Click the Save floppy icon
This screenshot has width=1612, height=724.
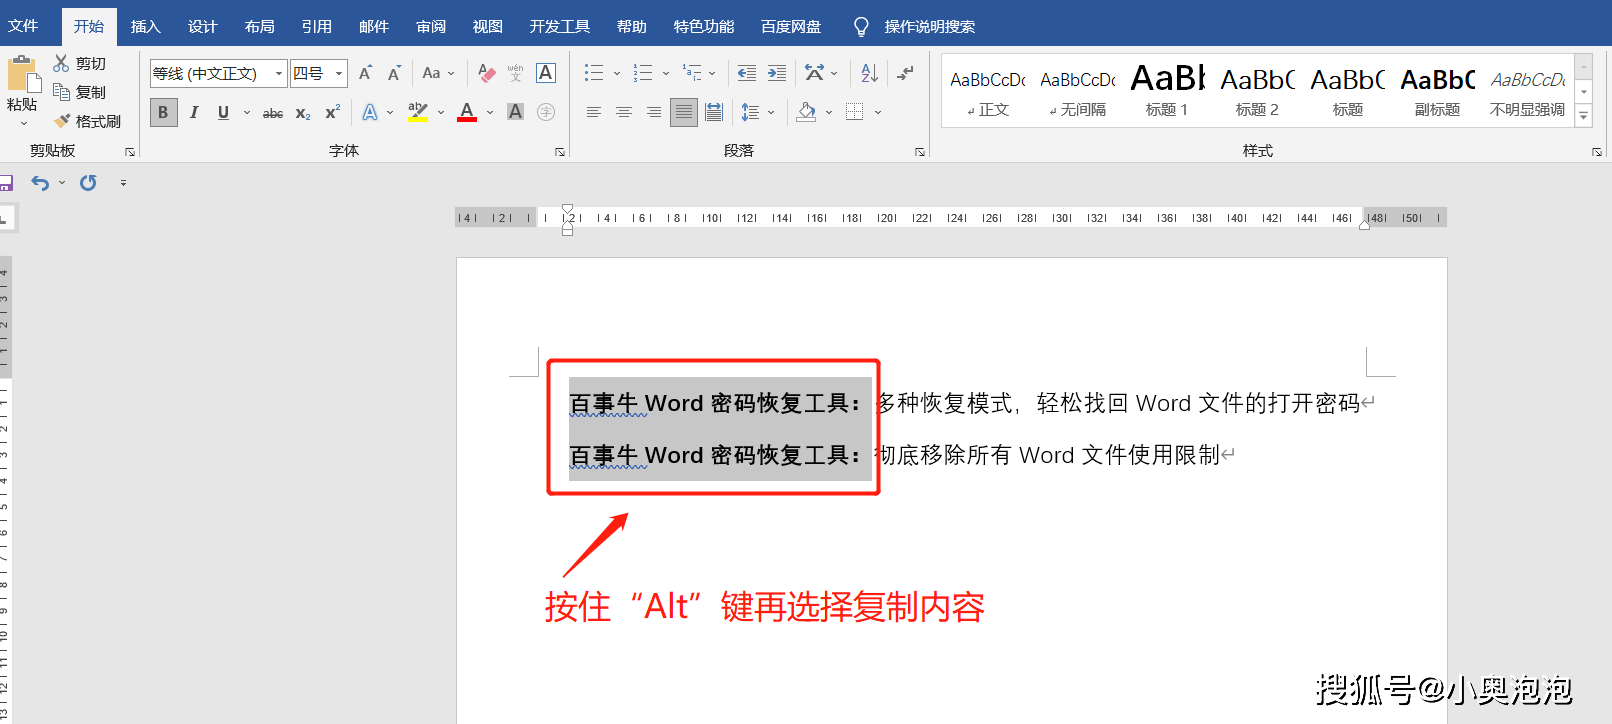[x=5, y=183]
